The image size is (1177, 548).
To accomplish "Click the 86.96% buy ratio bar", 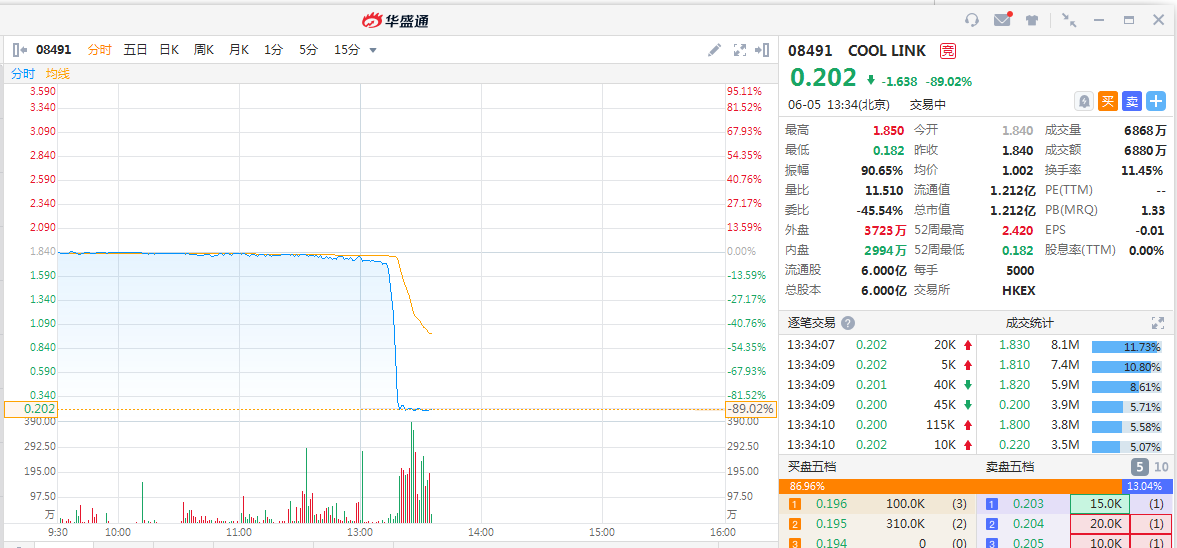I will [x=950, y=486].
